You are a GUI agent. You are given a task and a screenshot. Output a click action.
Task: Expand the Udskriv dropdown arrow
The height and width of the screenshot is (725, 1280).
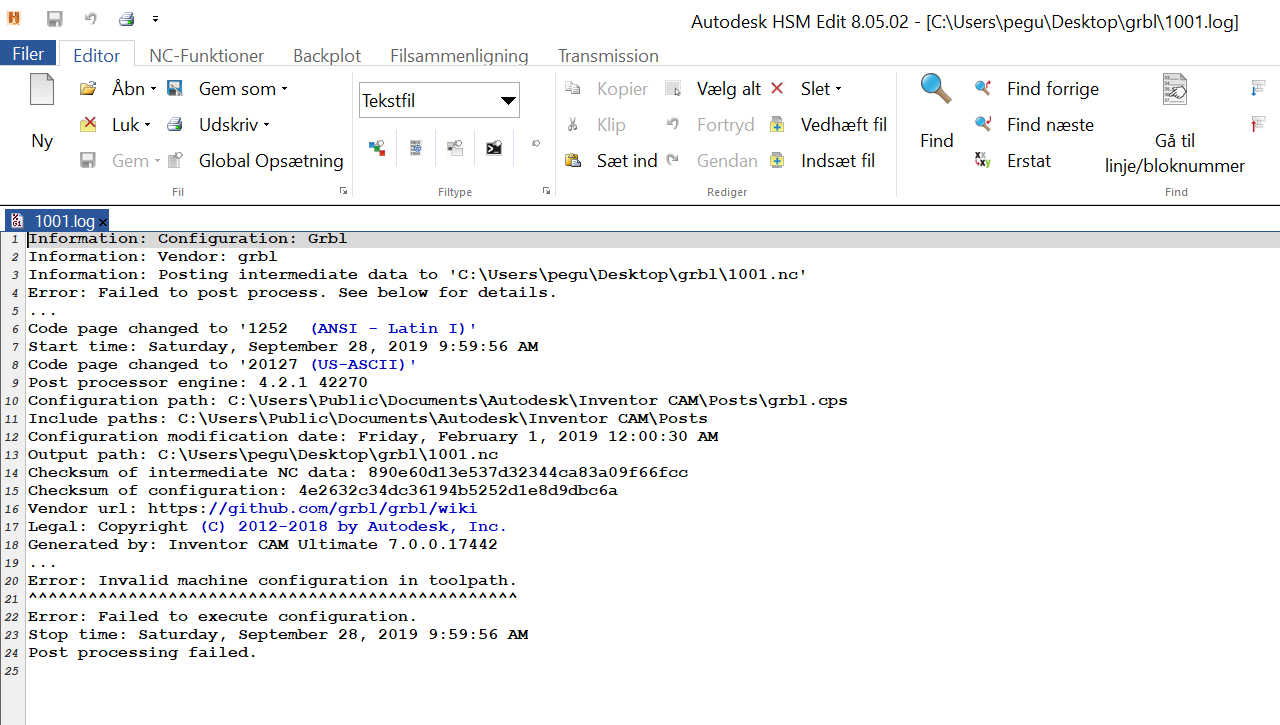pyautogui.click(x=267, y=125)
